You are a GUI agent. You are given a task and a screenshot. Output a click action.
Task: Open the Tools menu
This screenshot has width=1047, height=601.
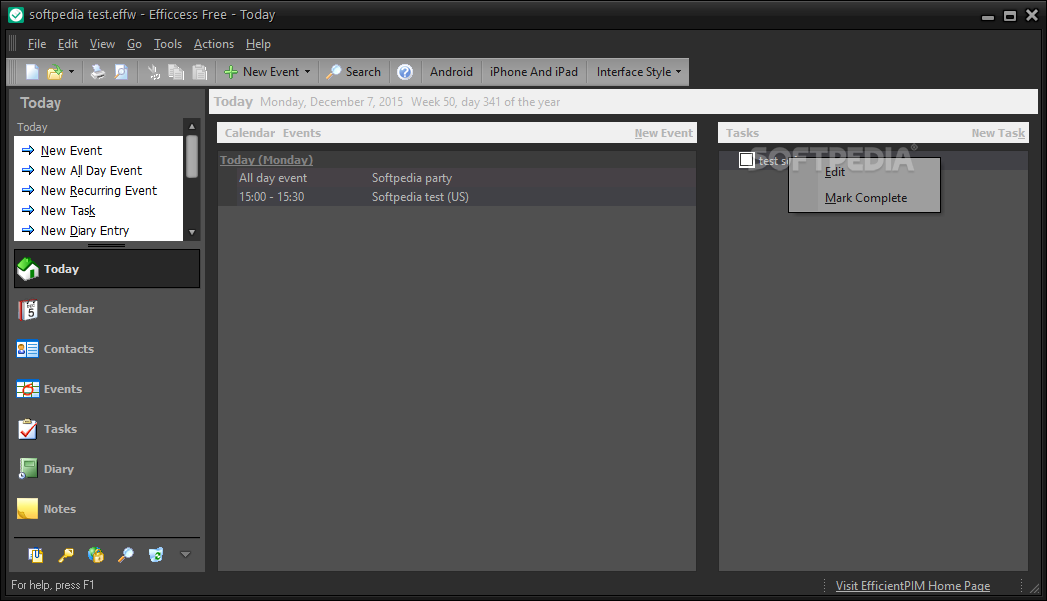pos(168,44)
